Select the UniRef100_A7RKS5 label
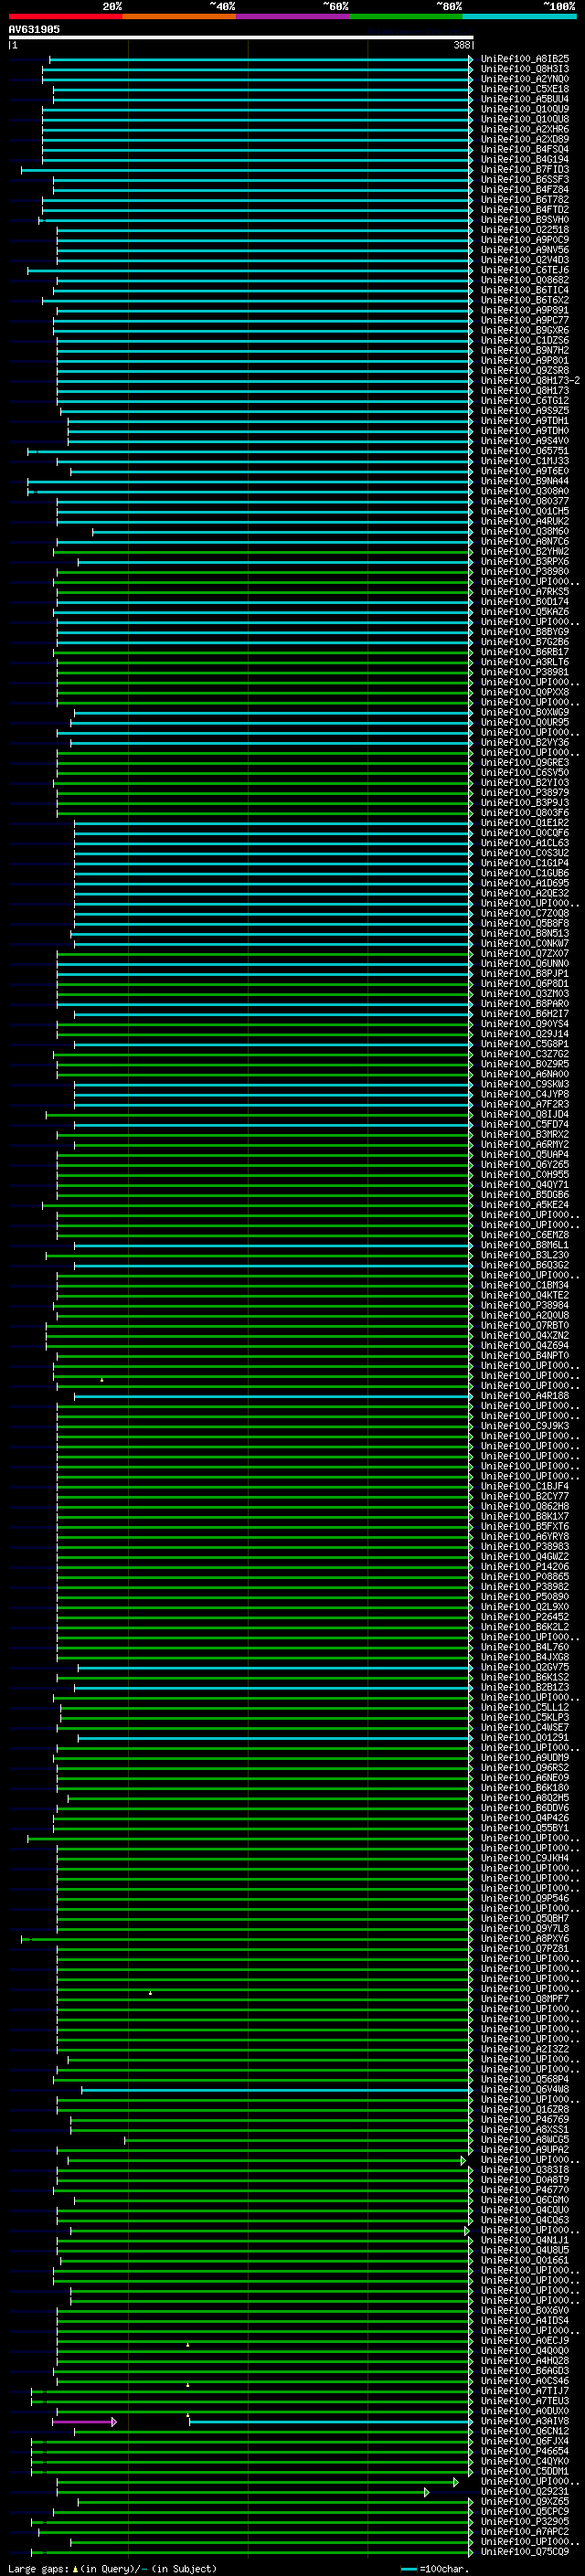The width and height of the screenshot is (585, 2576). (525, 592)
